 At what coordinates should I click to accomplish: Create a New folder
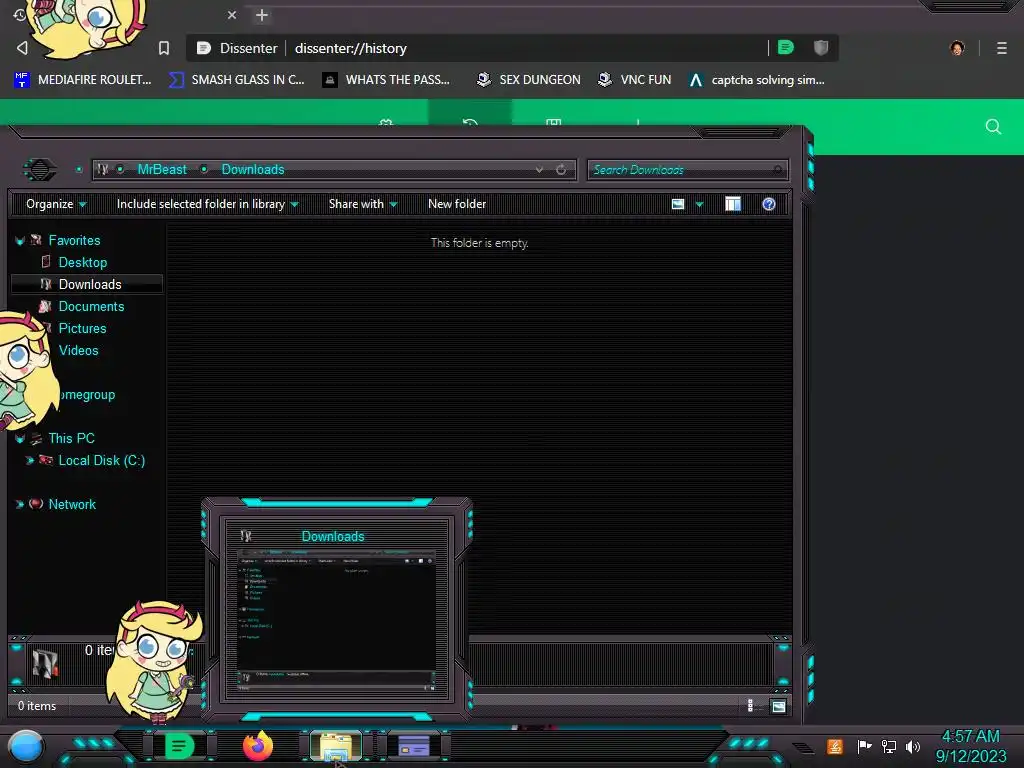457,204
